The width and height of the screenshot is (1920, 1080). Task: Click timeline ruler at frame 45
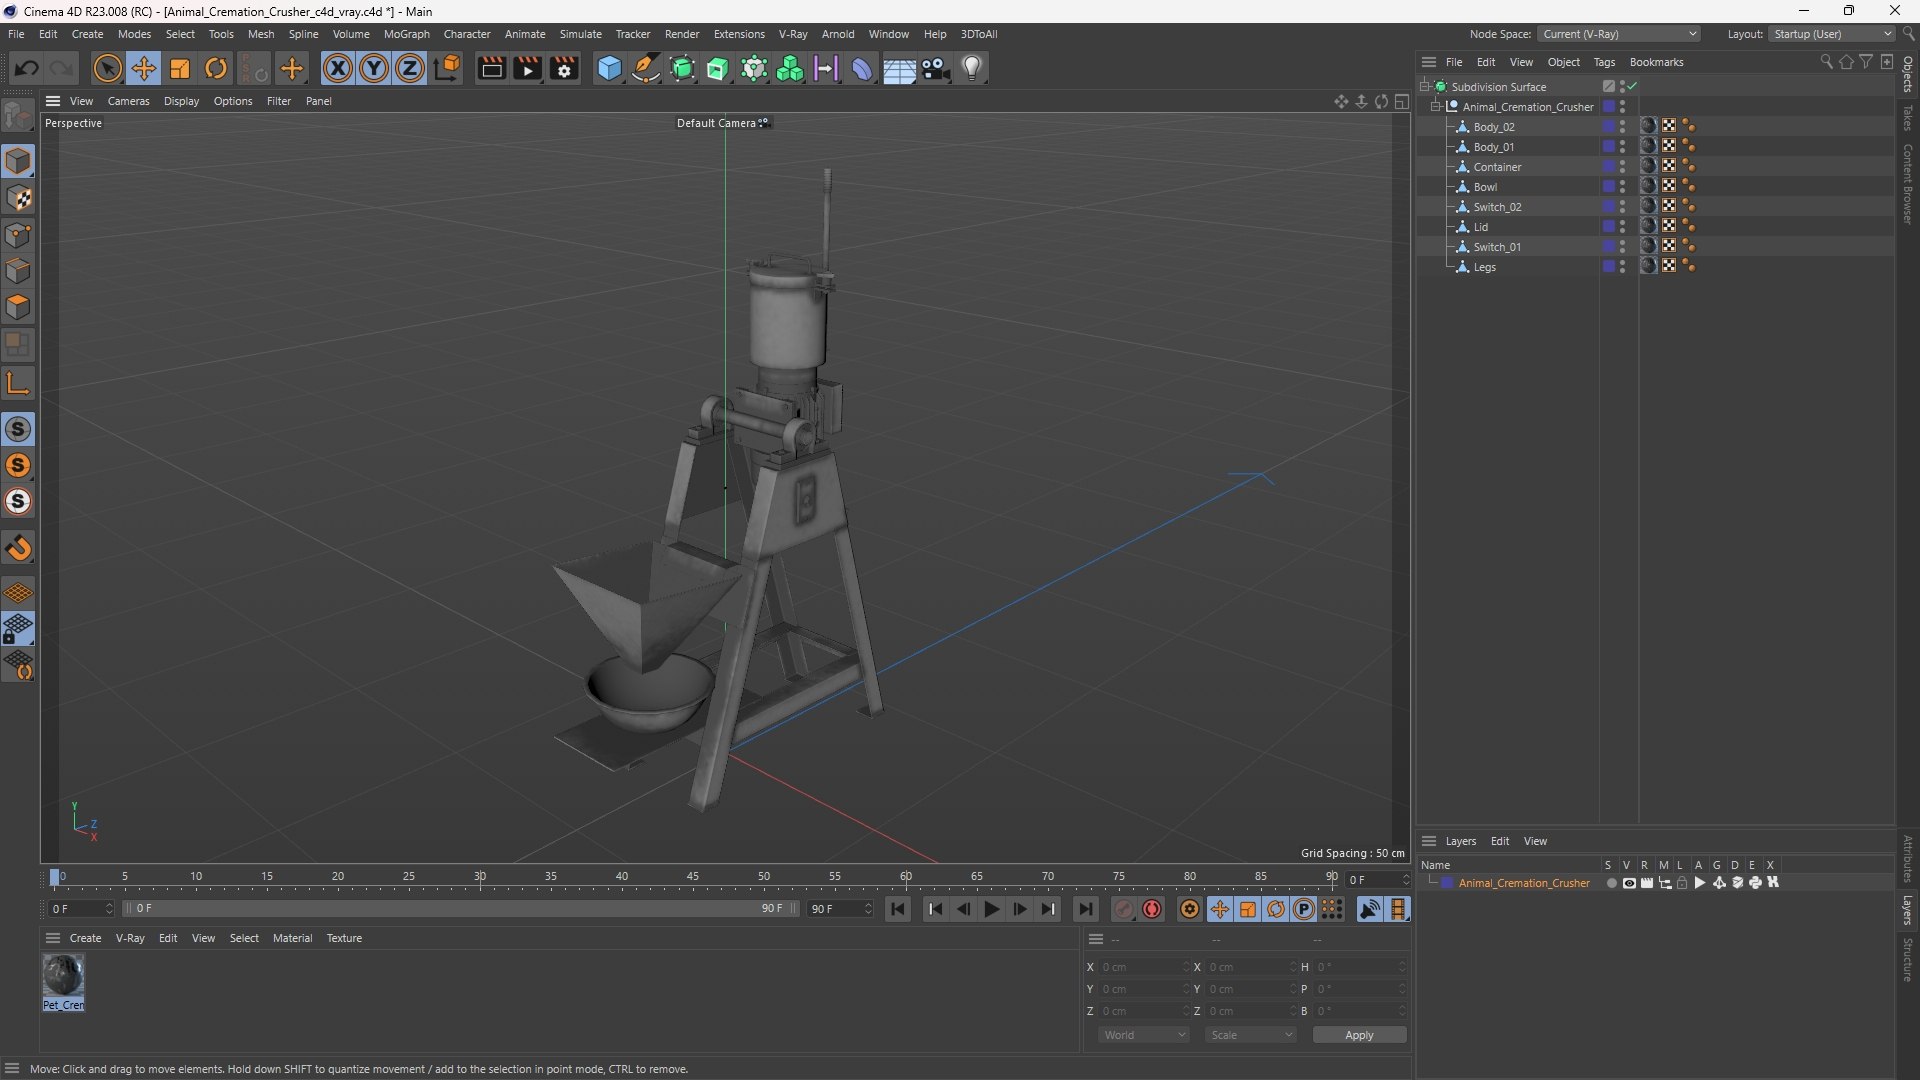pos(693,879)
